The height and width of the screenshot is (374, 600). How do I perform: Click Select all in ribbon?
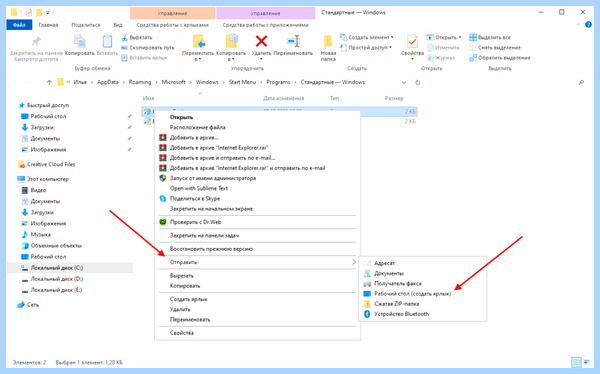pyautogui.click(x=490, y=38)
